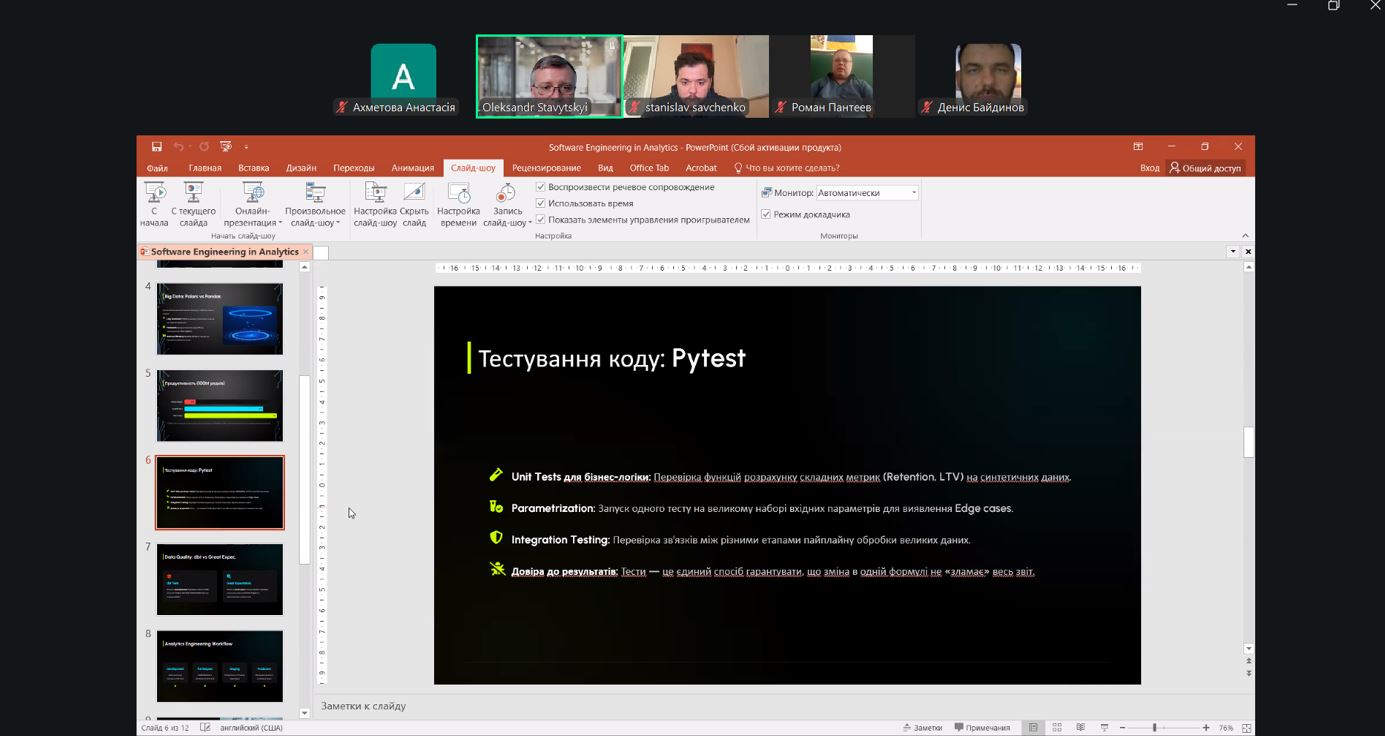Image resolution: width=1385 pixels, height=736 pixels.
Task: Click the zoom in plus icon
Action: tap(1206, 728)
